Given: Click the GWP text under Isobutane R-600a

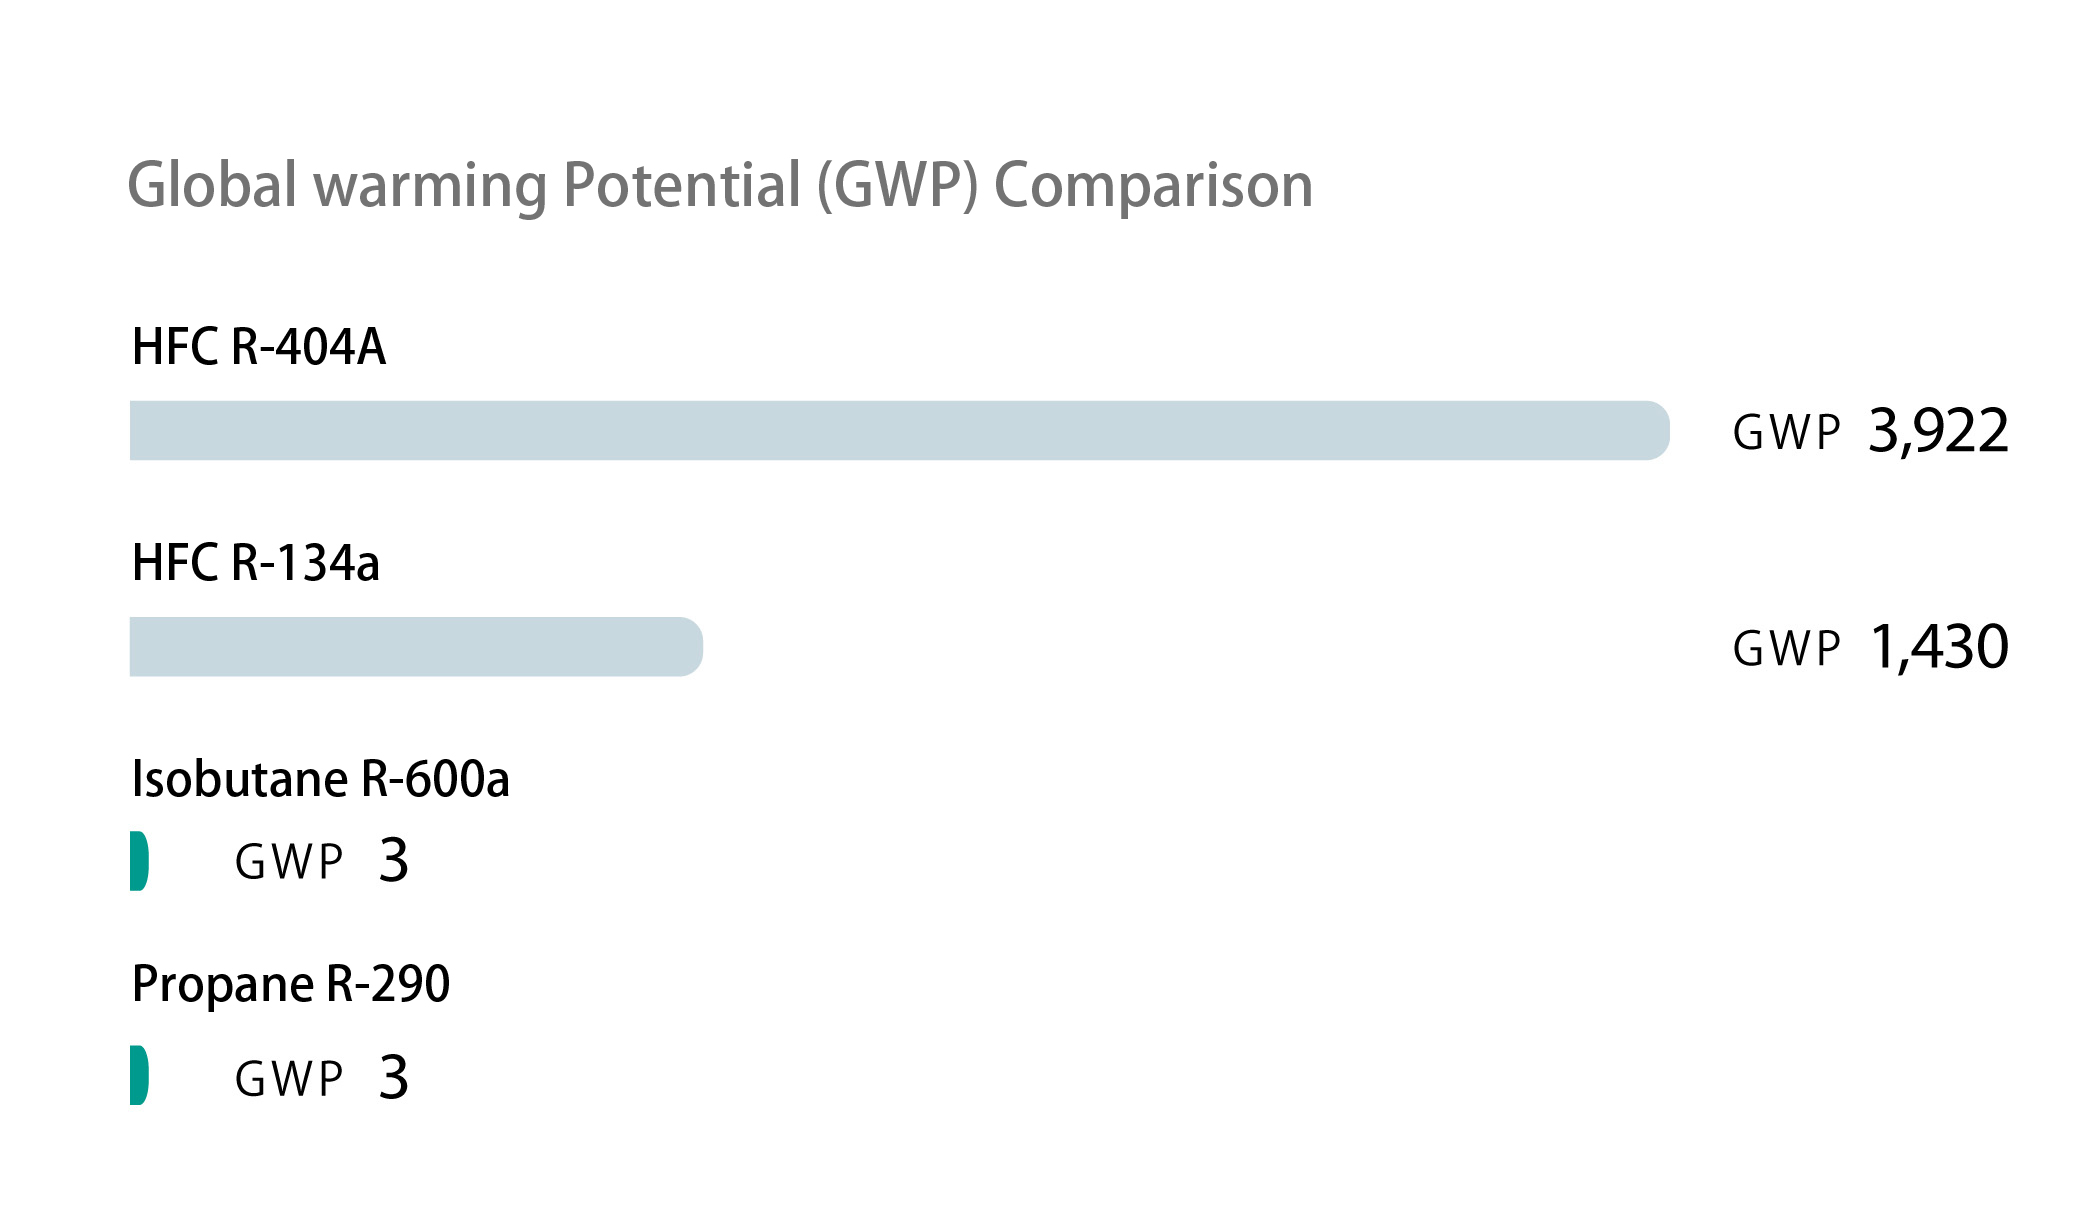Looking at the screenshot, I should click(289, 863).
